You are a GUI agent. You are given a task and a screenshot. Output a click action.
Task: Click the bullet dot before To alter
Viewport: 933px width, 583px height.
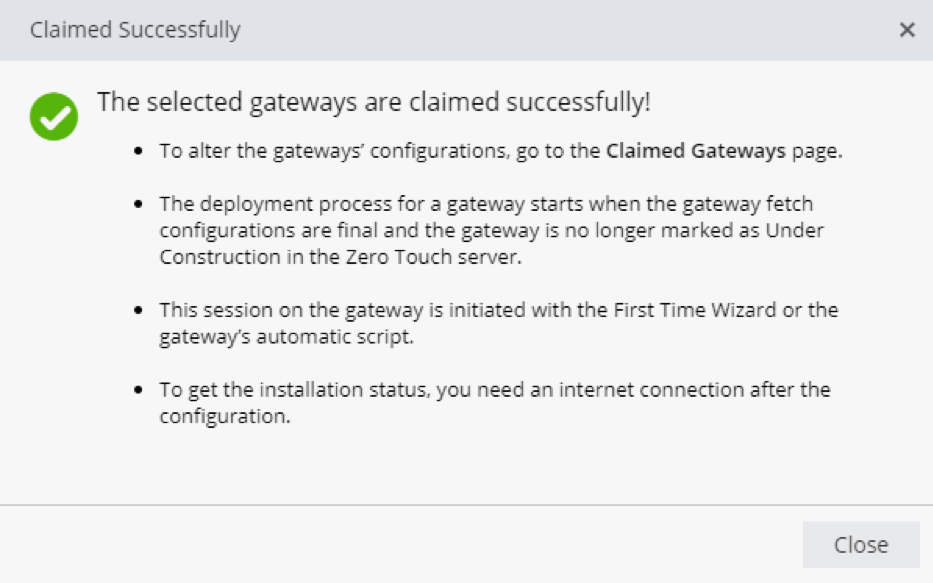(138, 151)
